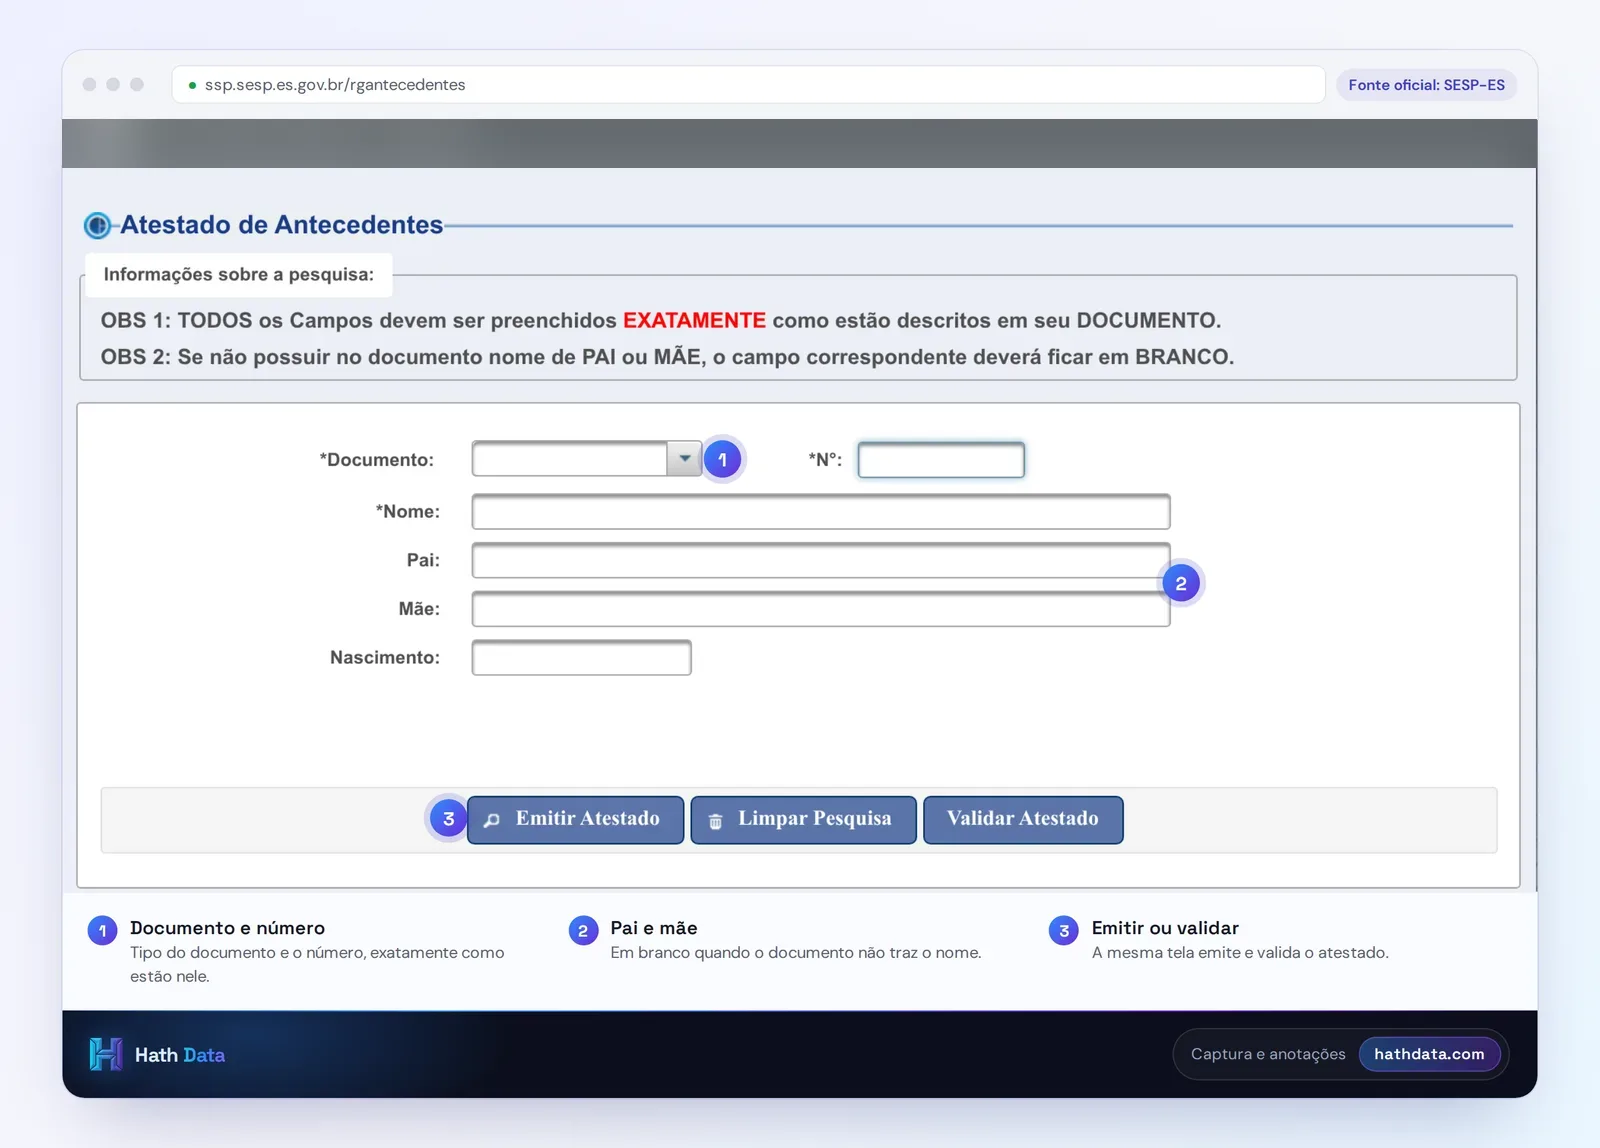Click the Nascimento date field

click(x=581, y=658)
